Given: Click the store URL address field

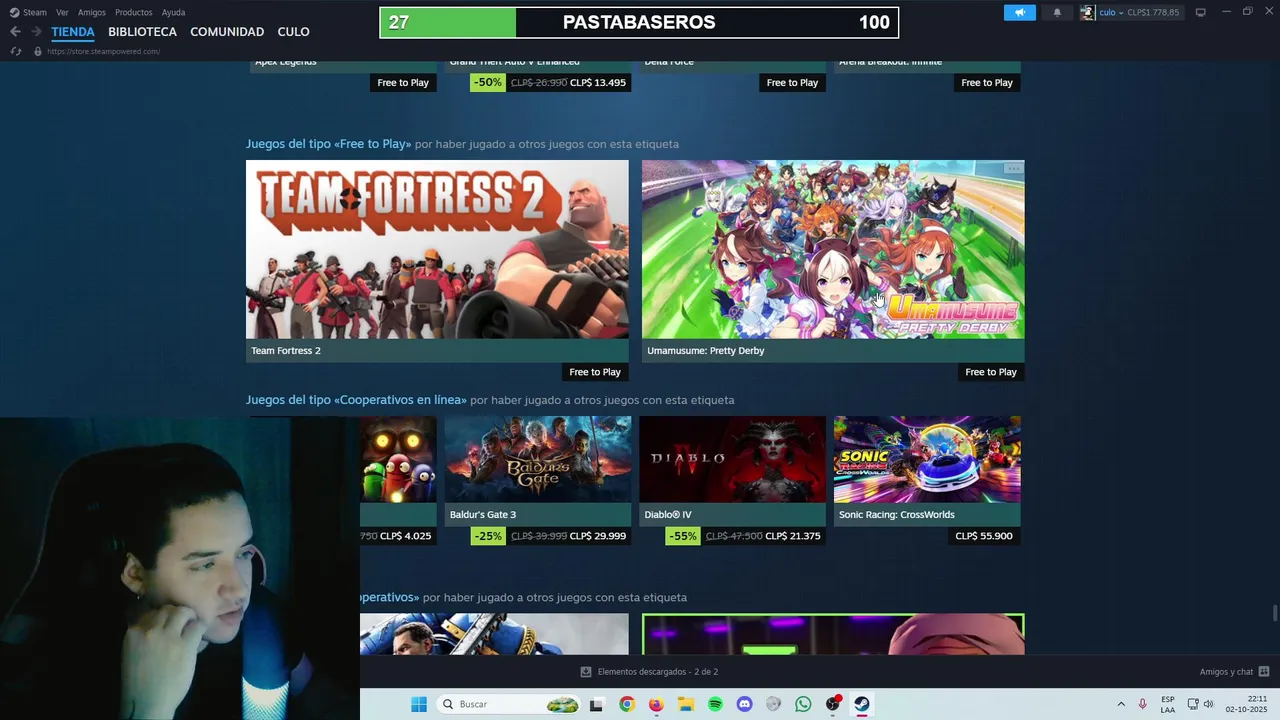Looking at the screenshot, I should click(x=104, y=51).
